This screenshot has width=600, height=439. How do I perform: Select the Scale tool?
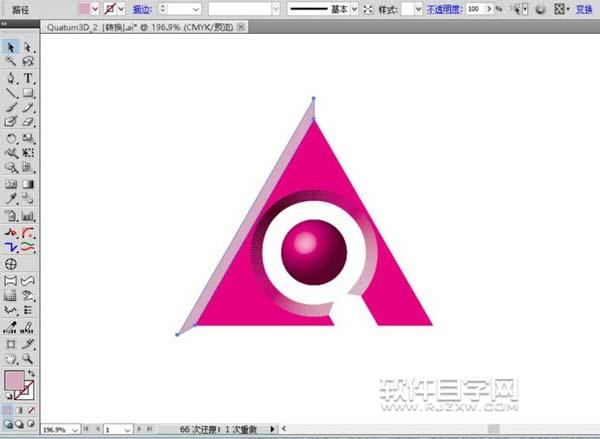28,138
